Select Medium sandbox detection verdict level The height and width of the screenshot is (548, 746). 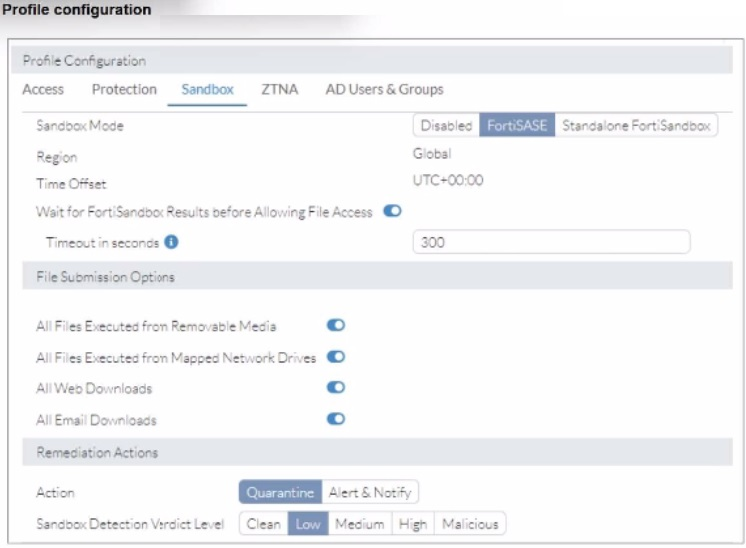[359, 523]
